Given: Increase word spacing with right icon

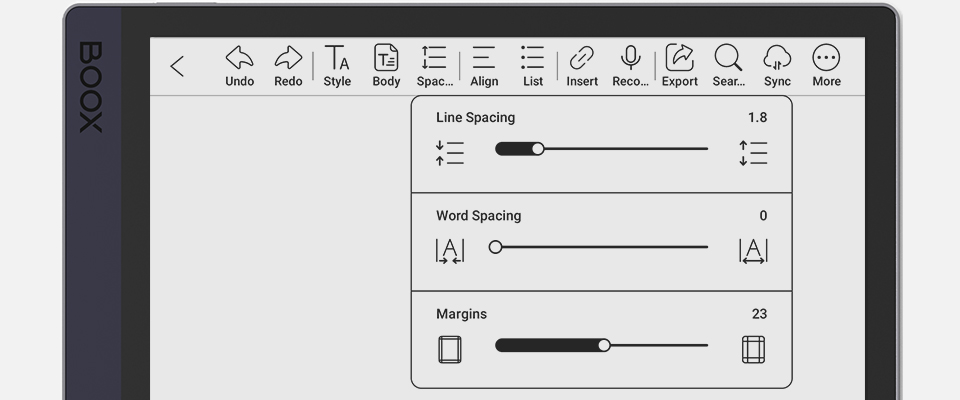Looking at the screenshot, I should pyautogui.click(x=753, y=251).
